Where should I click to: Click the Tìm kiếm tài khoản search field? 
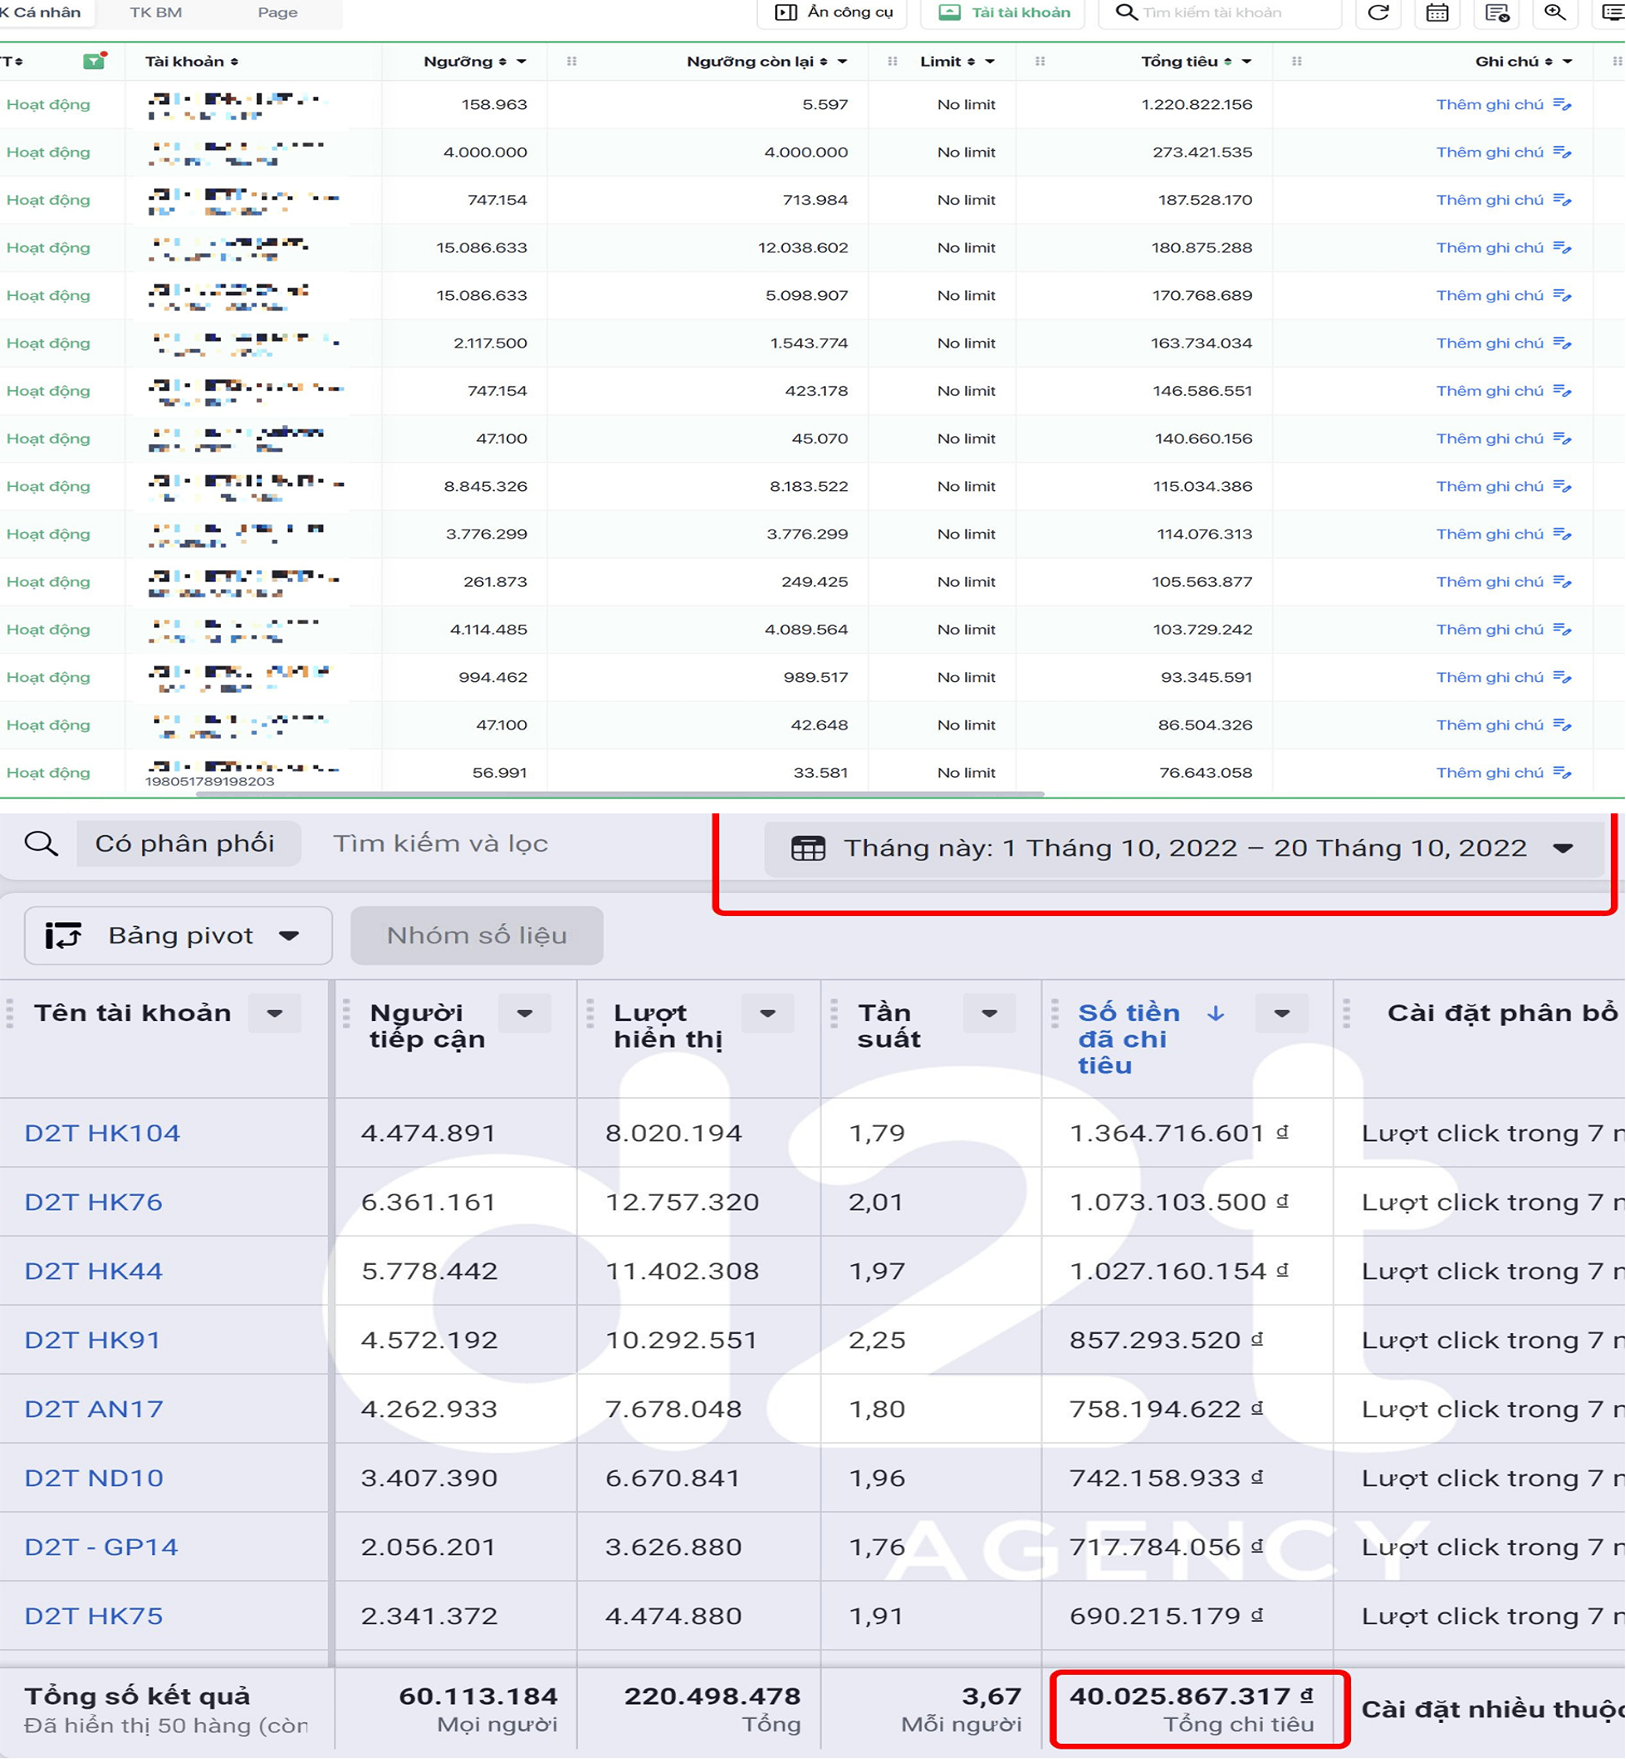1232,13
